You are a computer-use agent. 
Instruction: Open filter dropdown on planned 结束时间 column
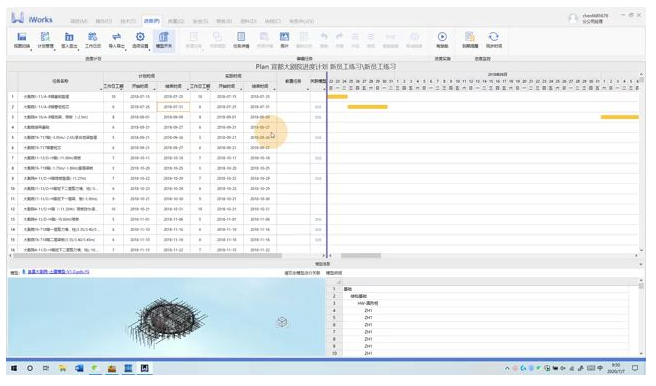point(188,89)
